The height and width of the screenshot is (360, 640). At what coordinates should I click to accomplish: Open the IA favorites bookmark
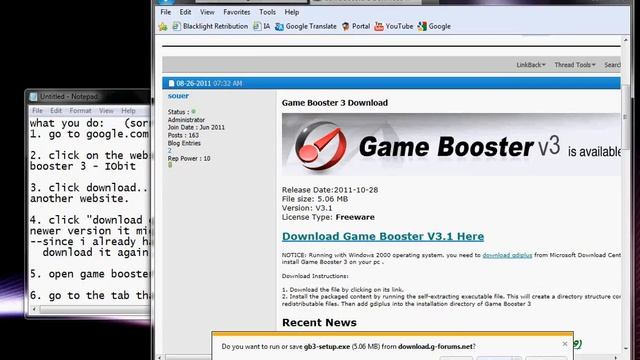[x=262, y=27]
